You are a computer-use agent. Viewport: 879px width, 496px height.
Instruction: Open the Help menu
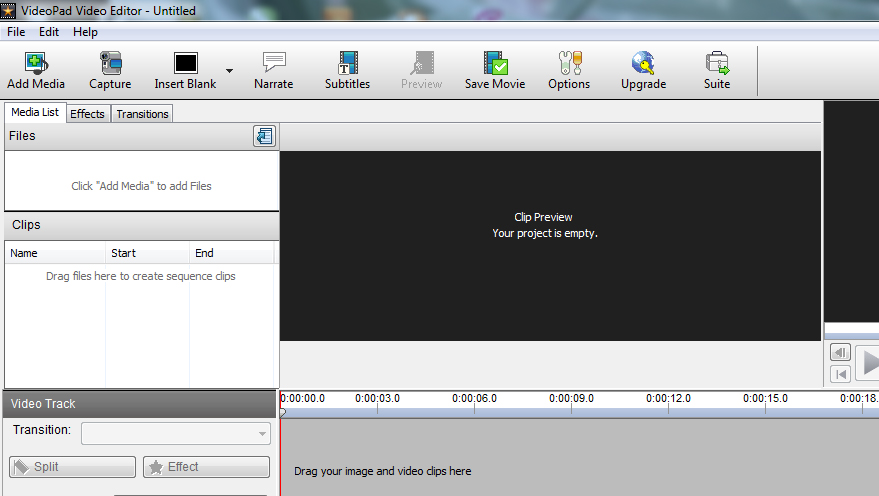pyautogui.click(x=85, y=32)
